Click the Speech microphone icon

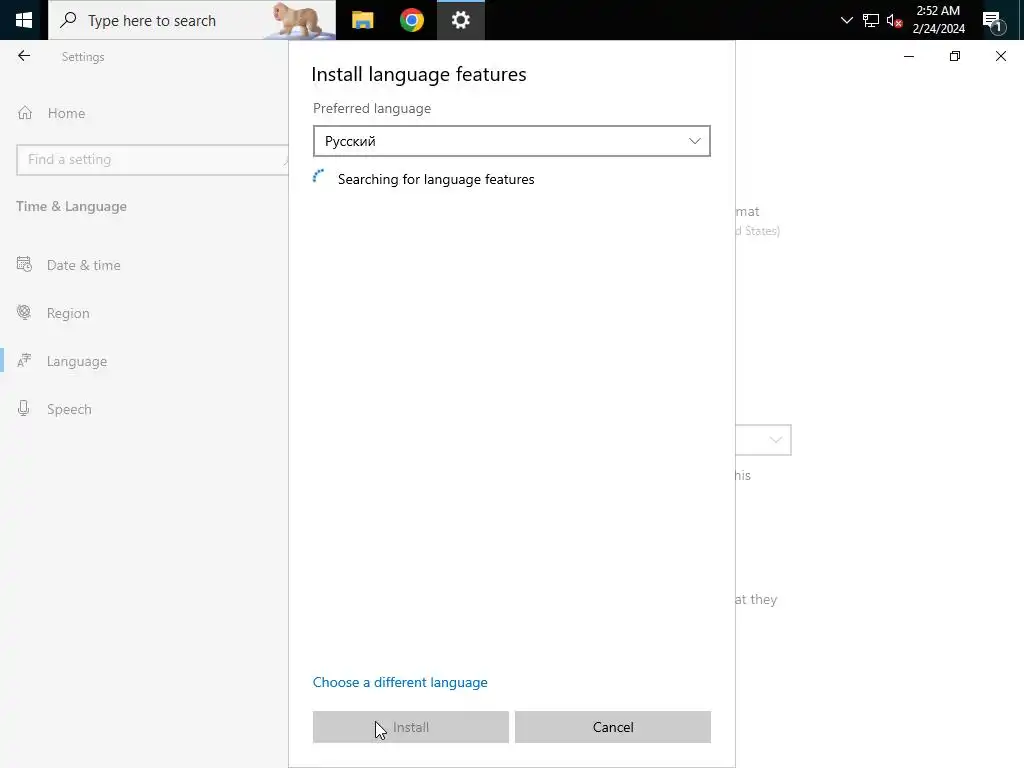pos(24,409)
